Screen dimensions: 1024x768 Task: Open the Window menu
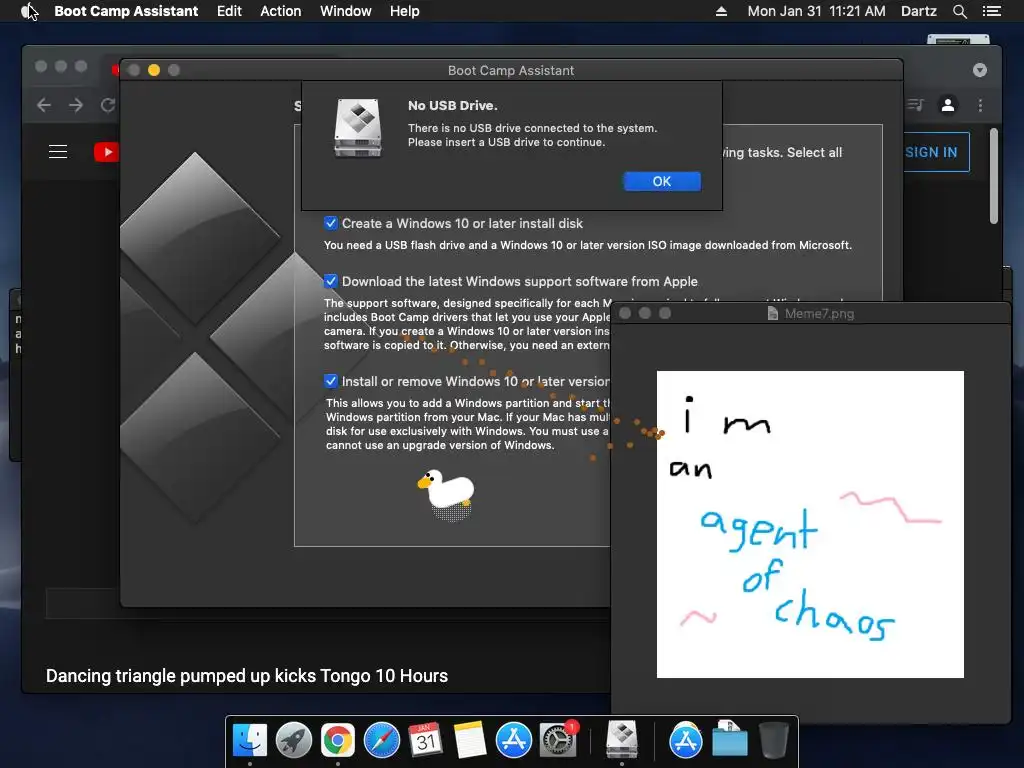pos(345,11)
